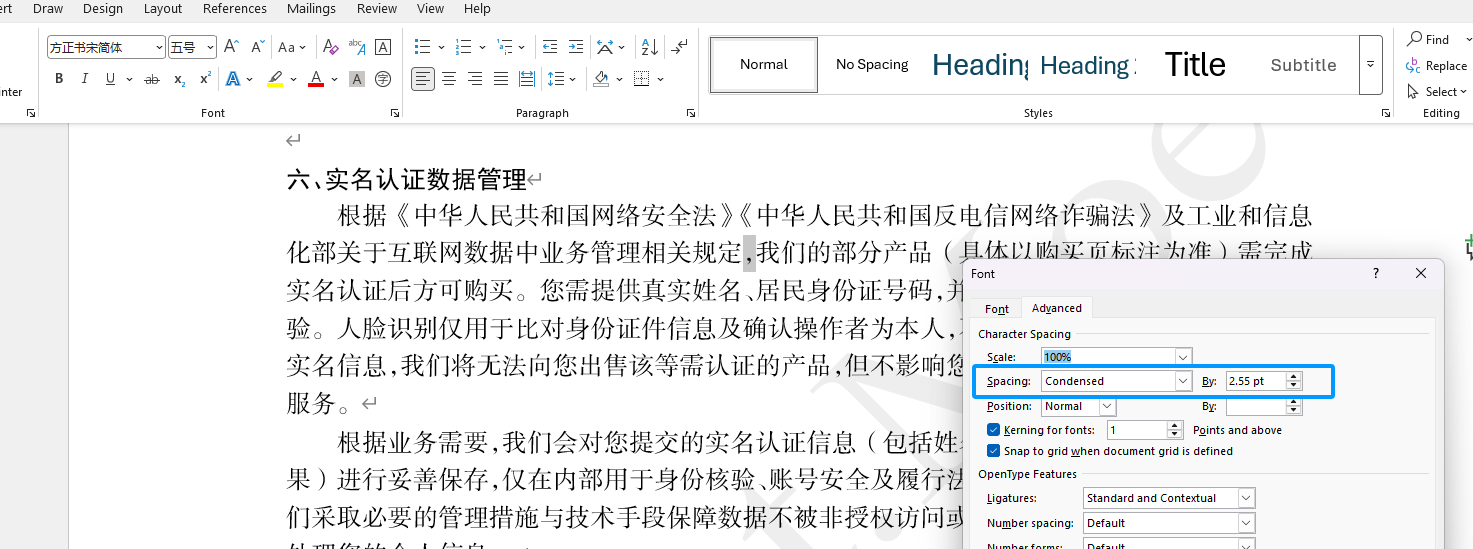Click the Replace button
The image size is (1473, 549).
tap(1436, 65)
